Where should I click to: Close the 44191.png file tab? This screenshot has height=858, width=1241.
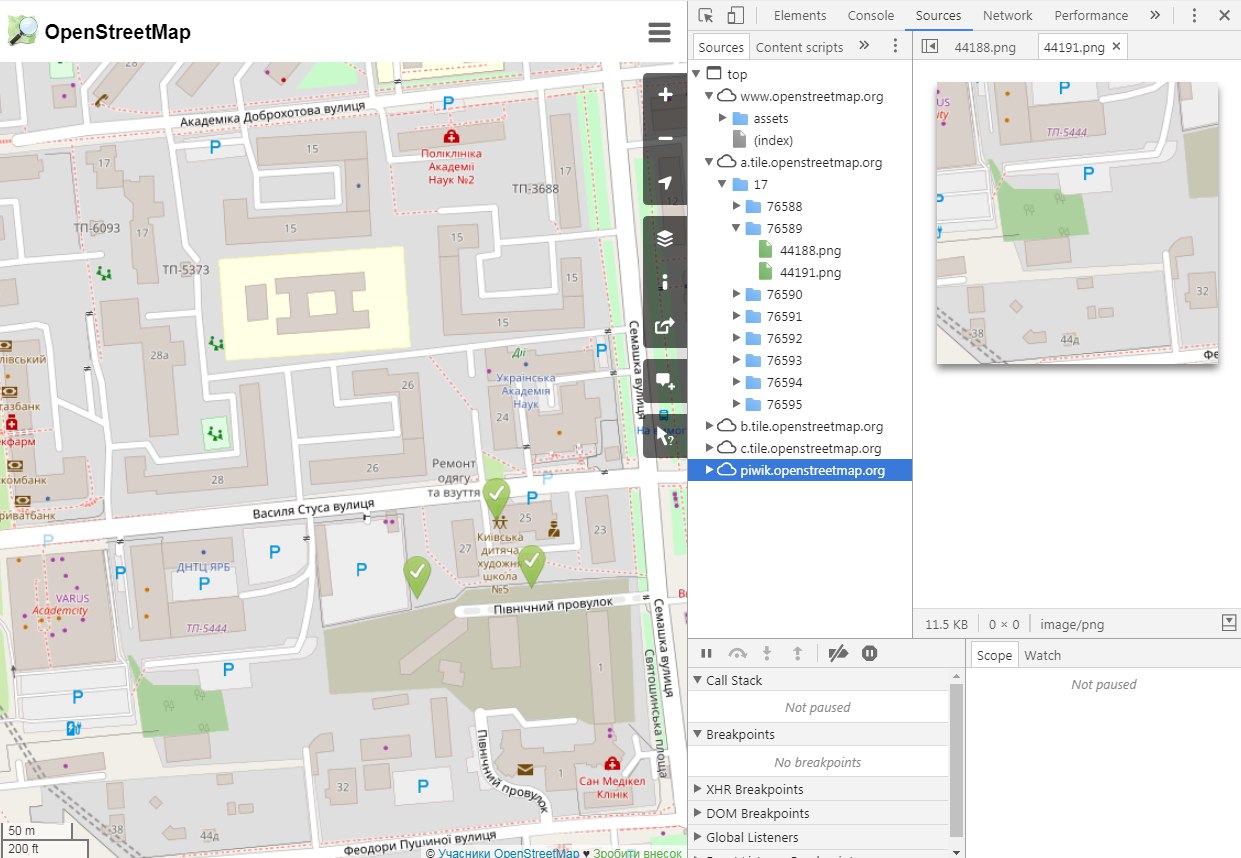[x=1116, y=46]
